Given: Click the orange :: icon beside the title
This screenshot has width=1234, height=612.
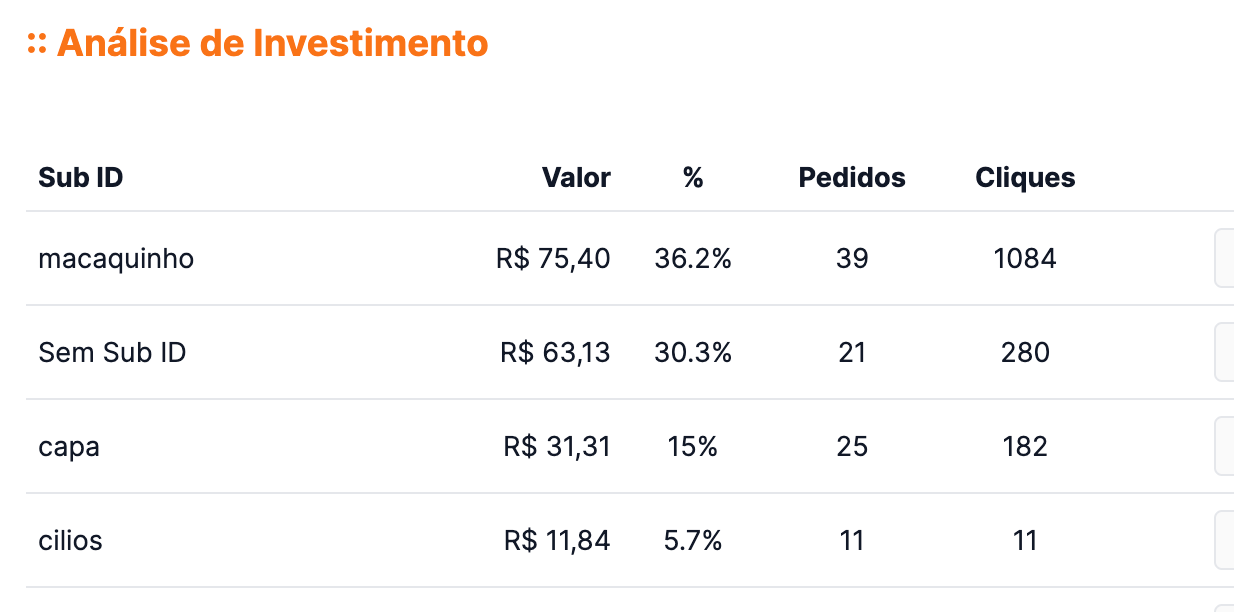Looking at the screenshot, I should point(38,43).
